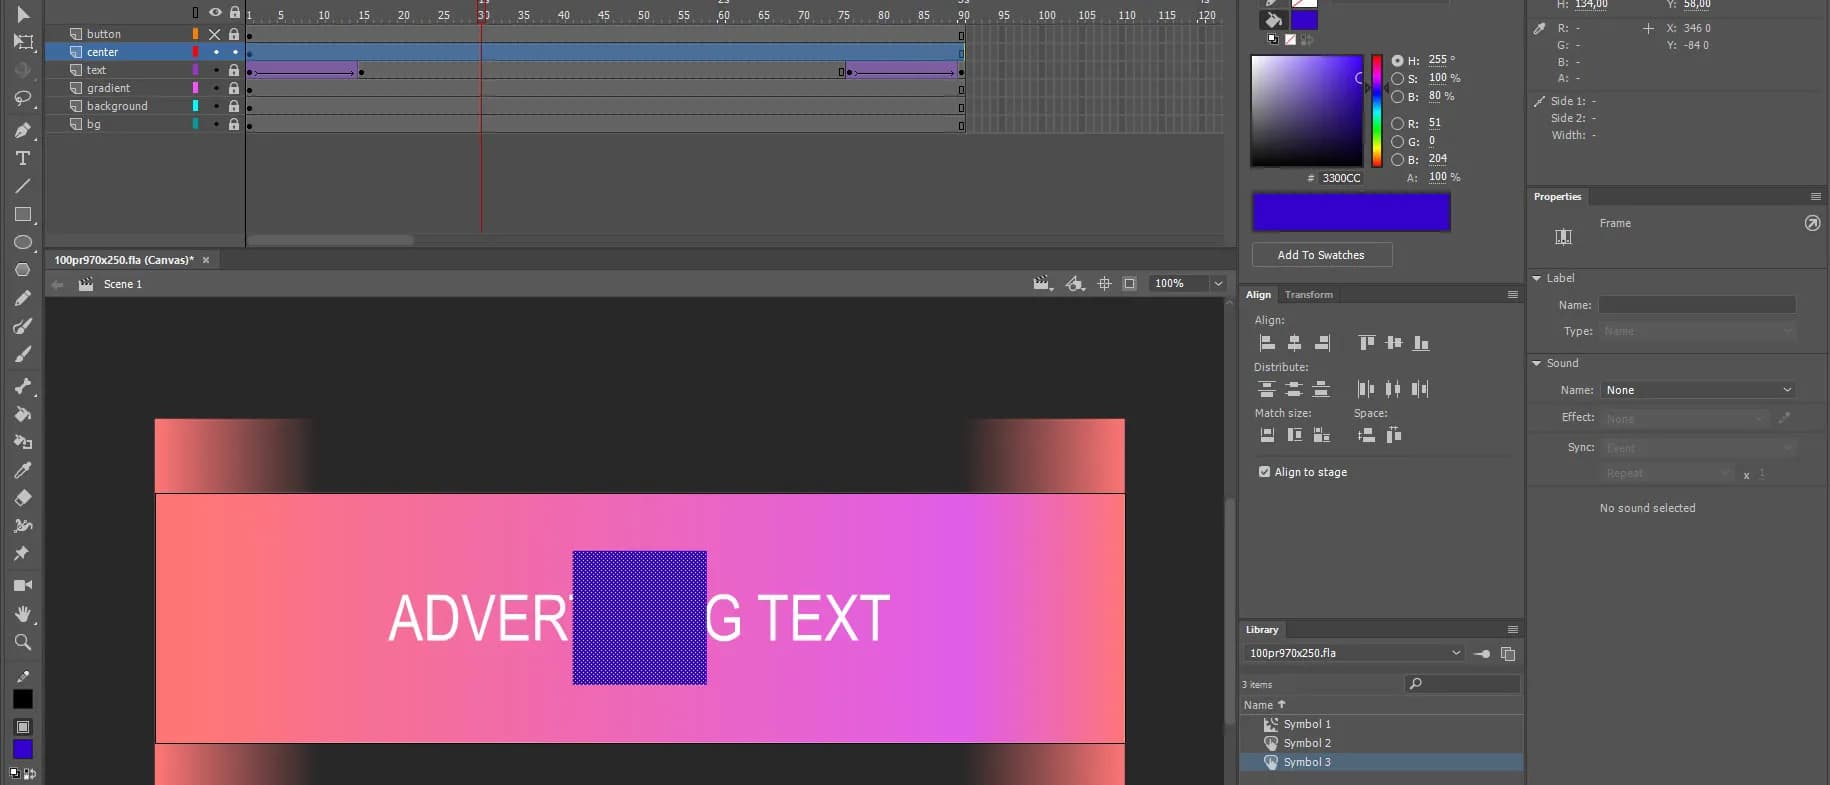Open the stage zoom percentage dropdown
The width and height of the screenshot is (1830, 785).
click(x=1218, y=284)
